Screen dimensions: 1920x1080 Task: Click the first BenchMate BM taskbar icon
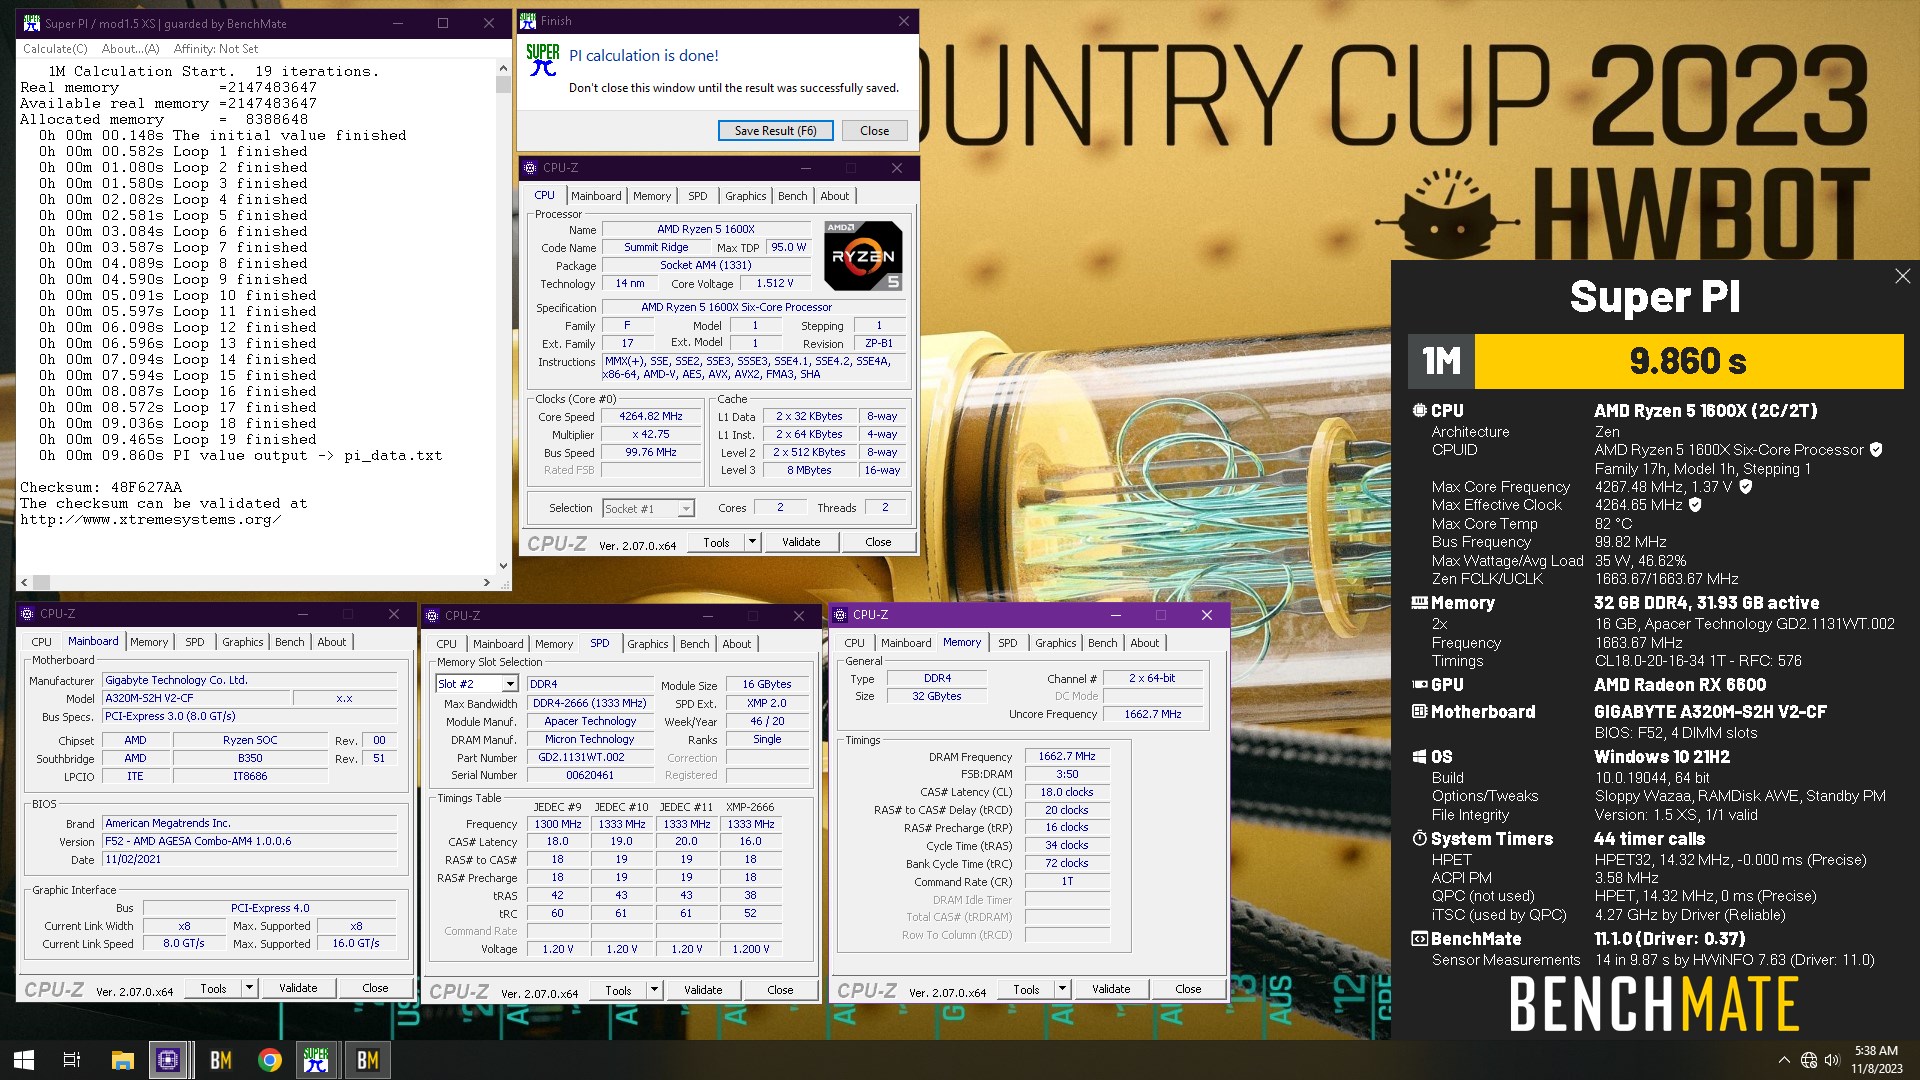pos(220,1060)
